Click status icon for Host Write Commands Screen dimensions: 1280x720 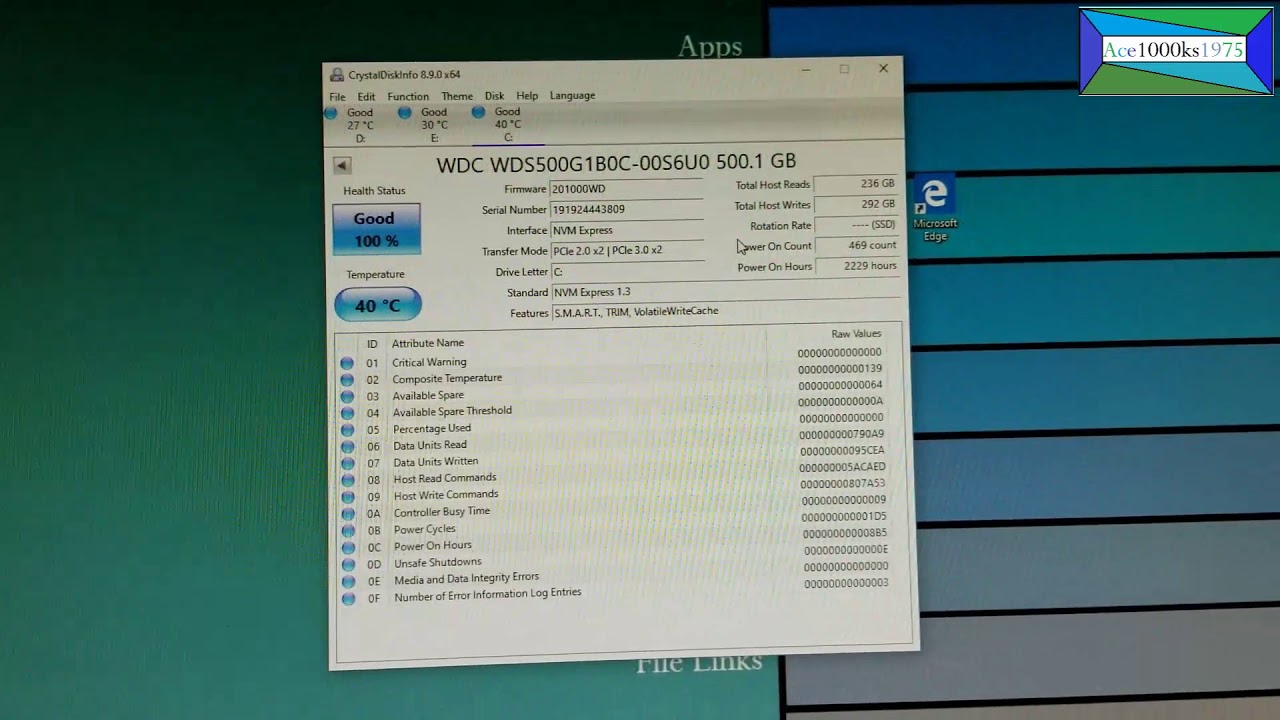tap(347, 497)
